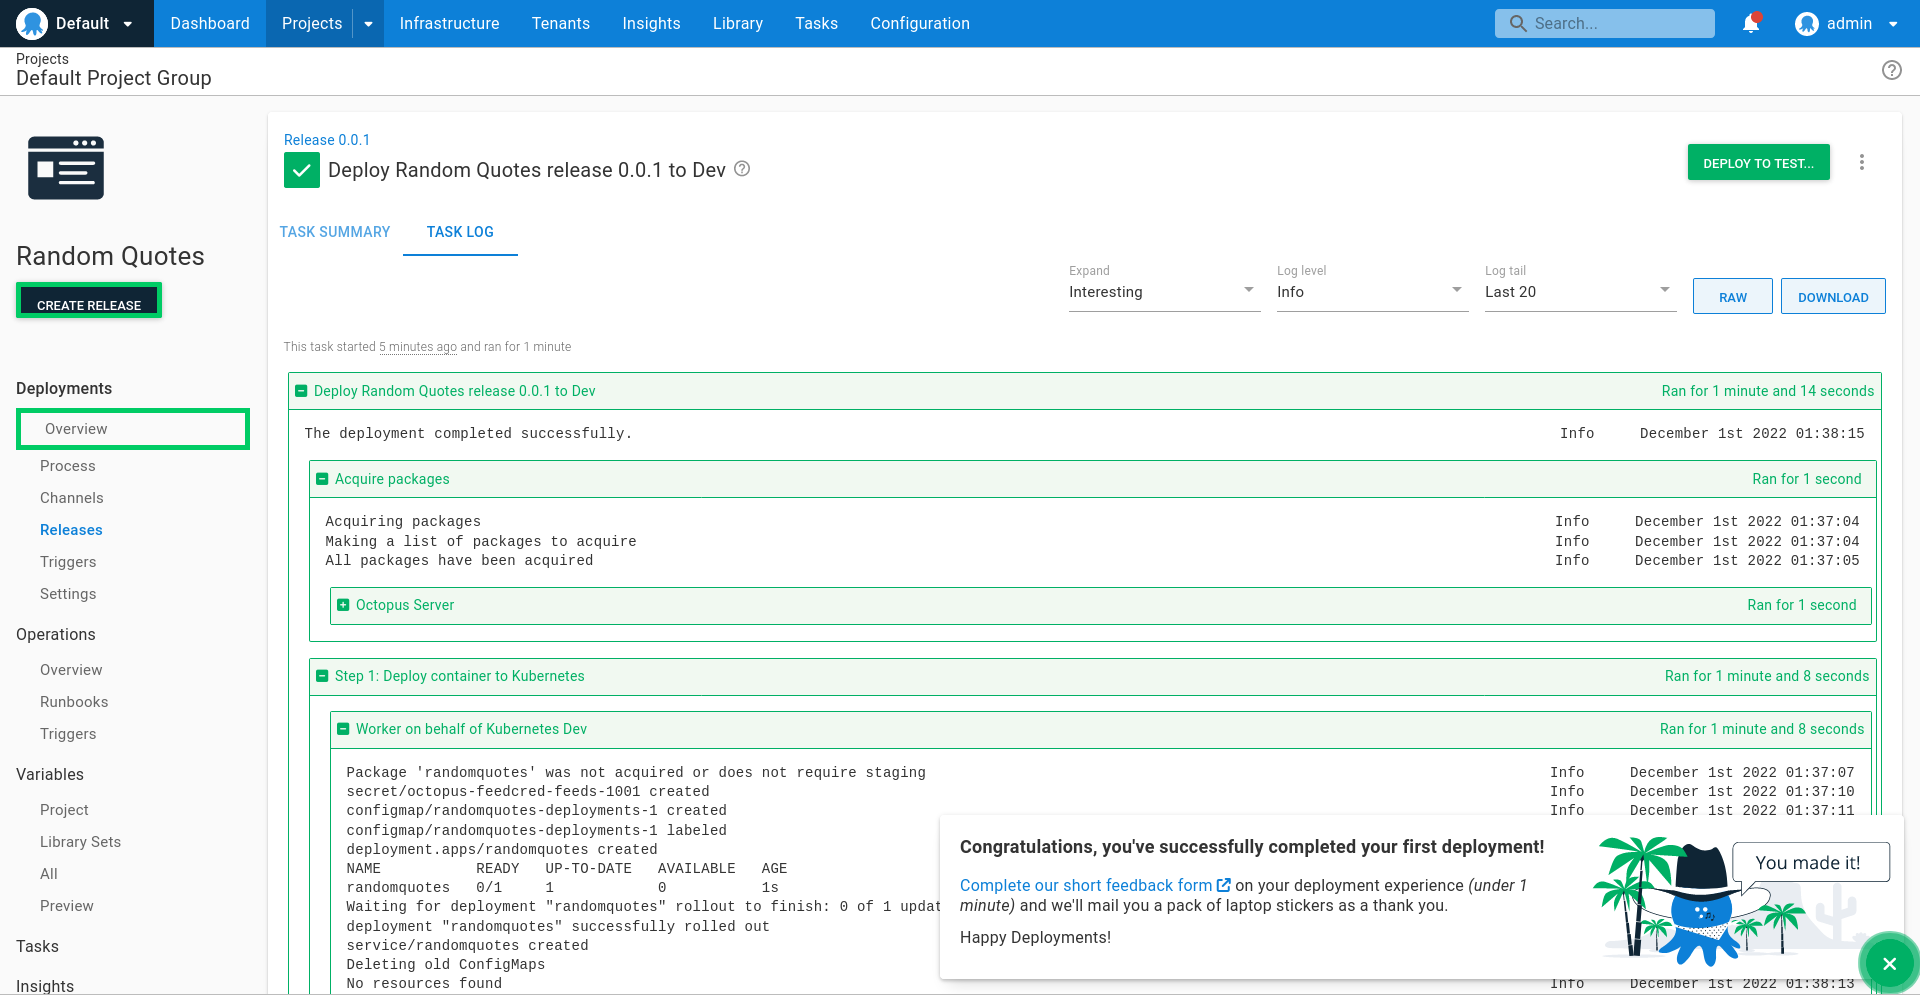Open the page help icon

1891,70
